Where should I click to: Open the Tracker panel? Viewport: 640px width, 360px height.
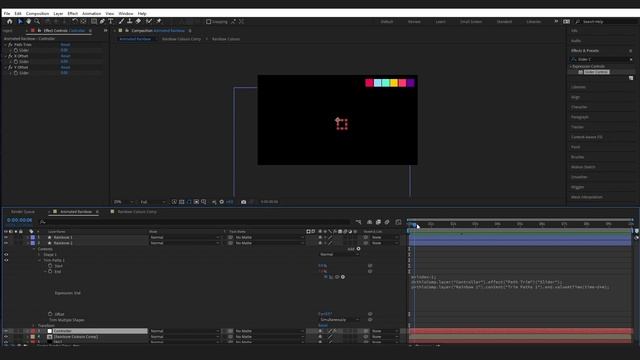point(577,127)
